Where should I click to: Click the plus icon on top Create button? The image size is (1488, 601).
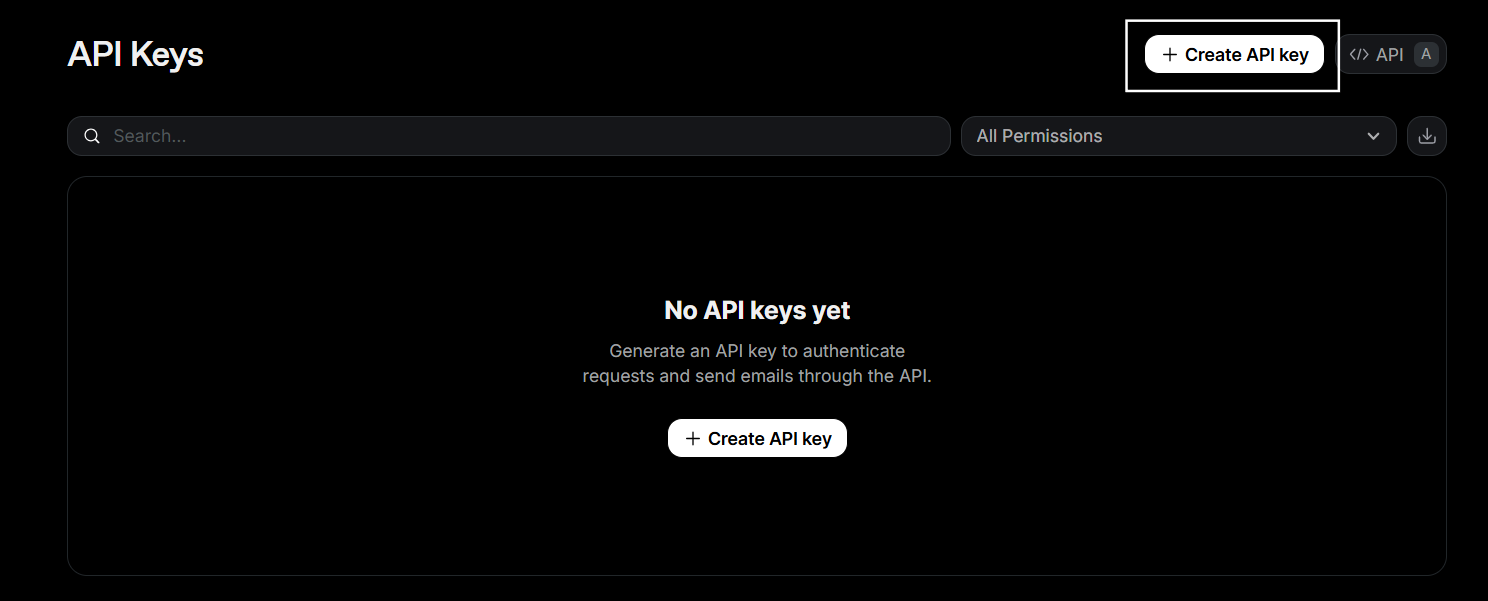(x=1169, y=54)
